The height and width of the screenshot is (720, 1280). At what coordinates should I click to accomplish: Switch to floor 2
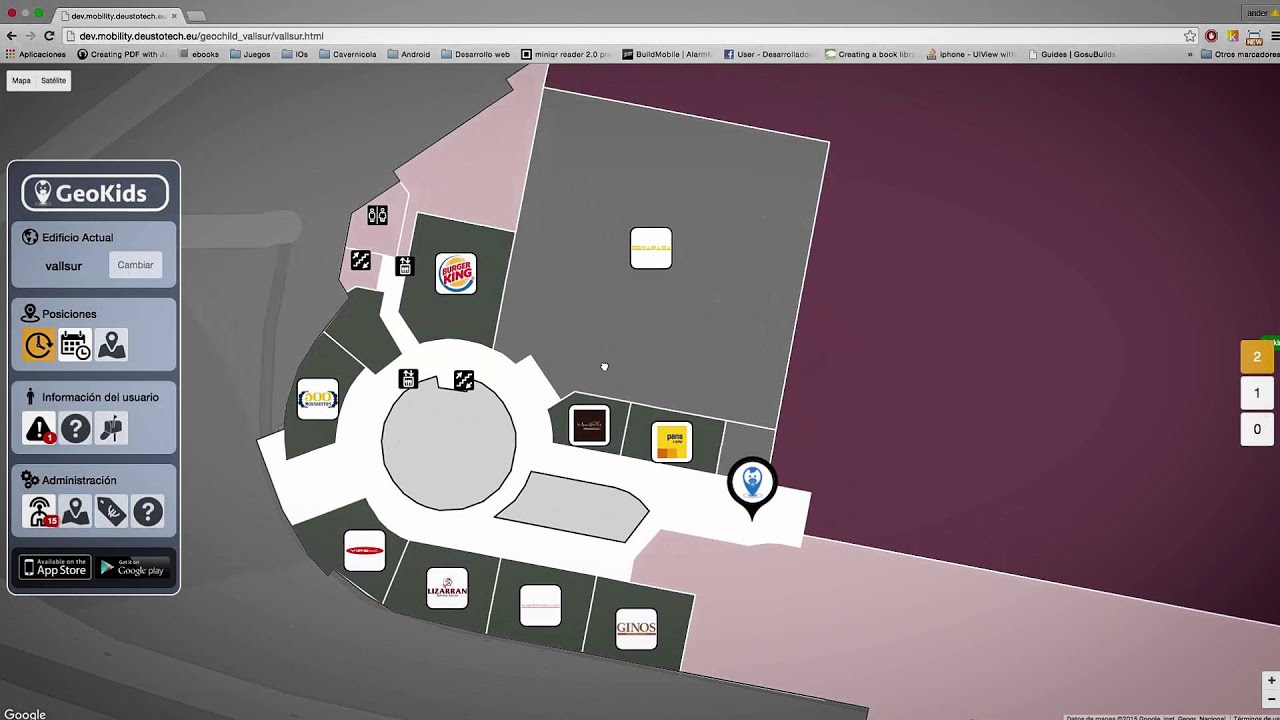pos(1257,357)
